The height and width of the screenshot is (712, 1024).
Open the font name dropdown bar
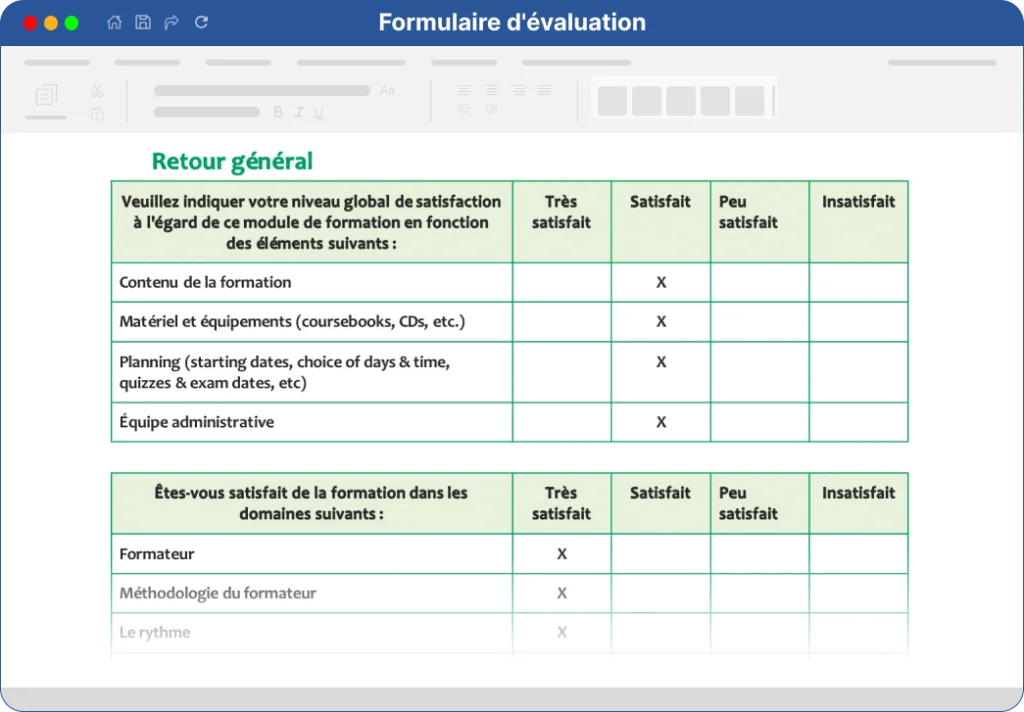262,90
